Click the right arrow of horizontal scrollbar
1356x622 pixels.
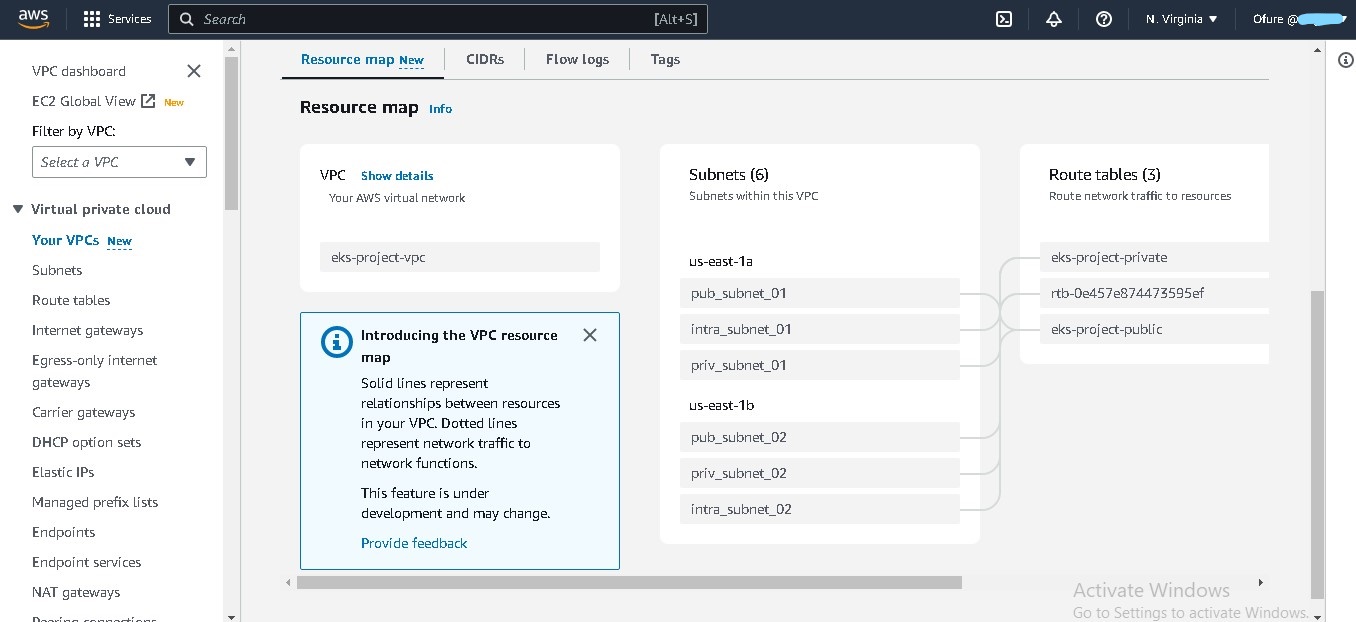pyautogui.click(x=1261, y=582)
